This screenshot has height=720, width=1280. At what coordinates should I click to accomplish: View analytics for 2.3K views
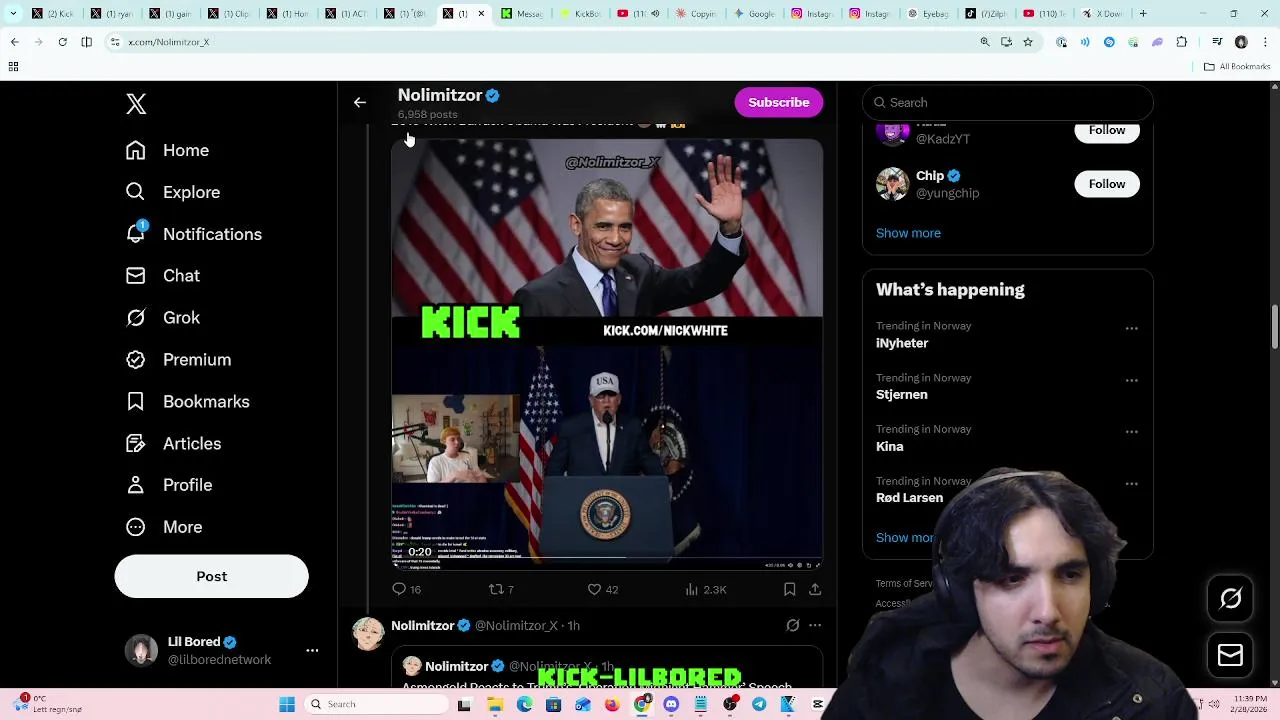click(x=706, y=589)
